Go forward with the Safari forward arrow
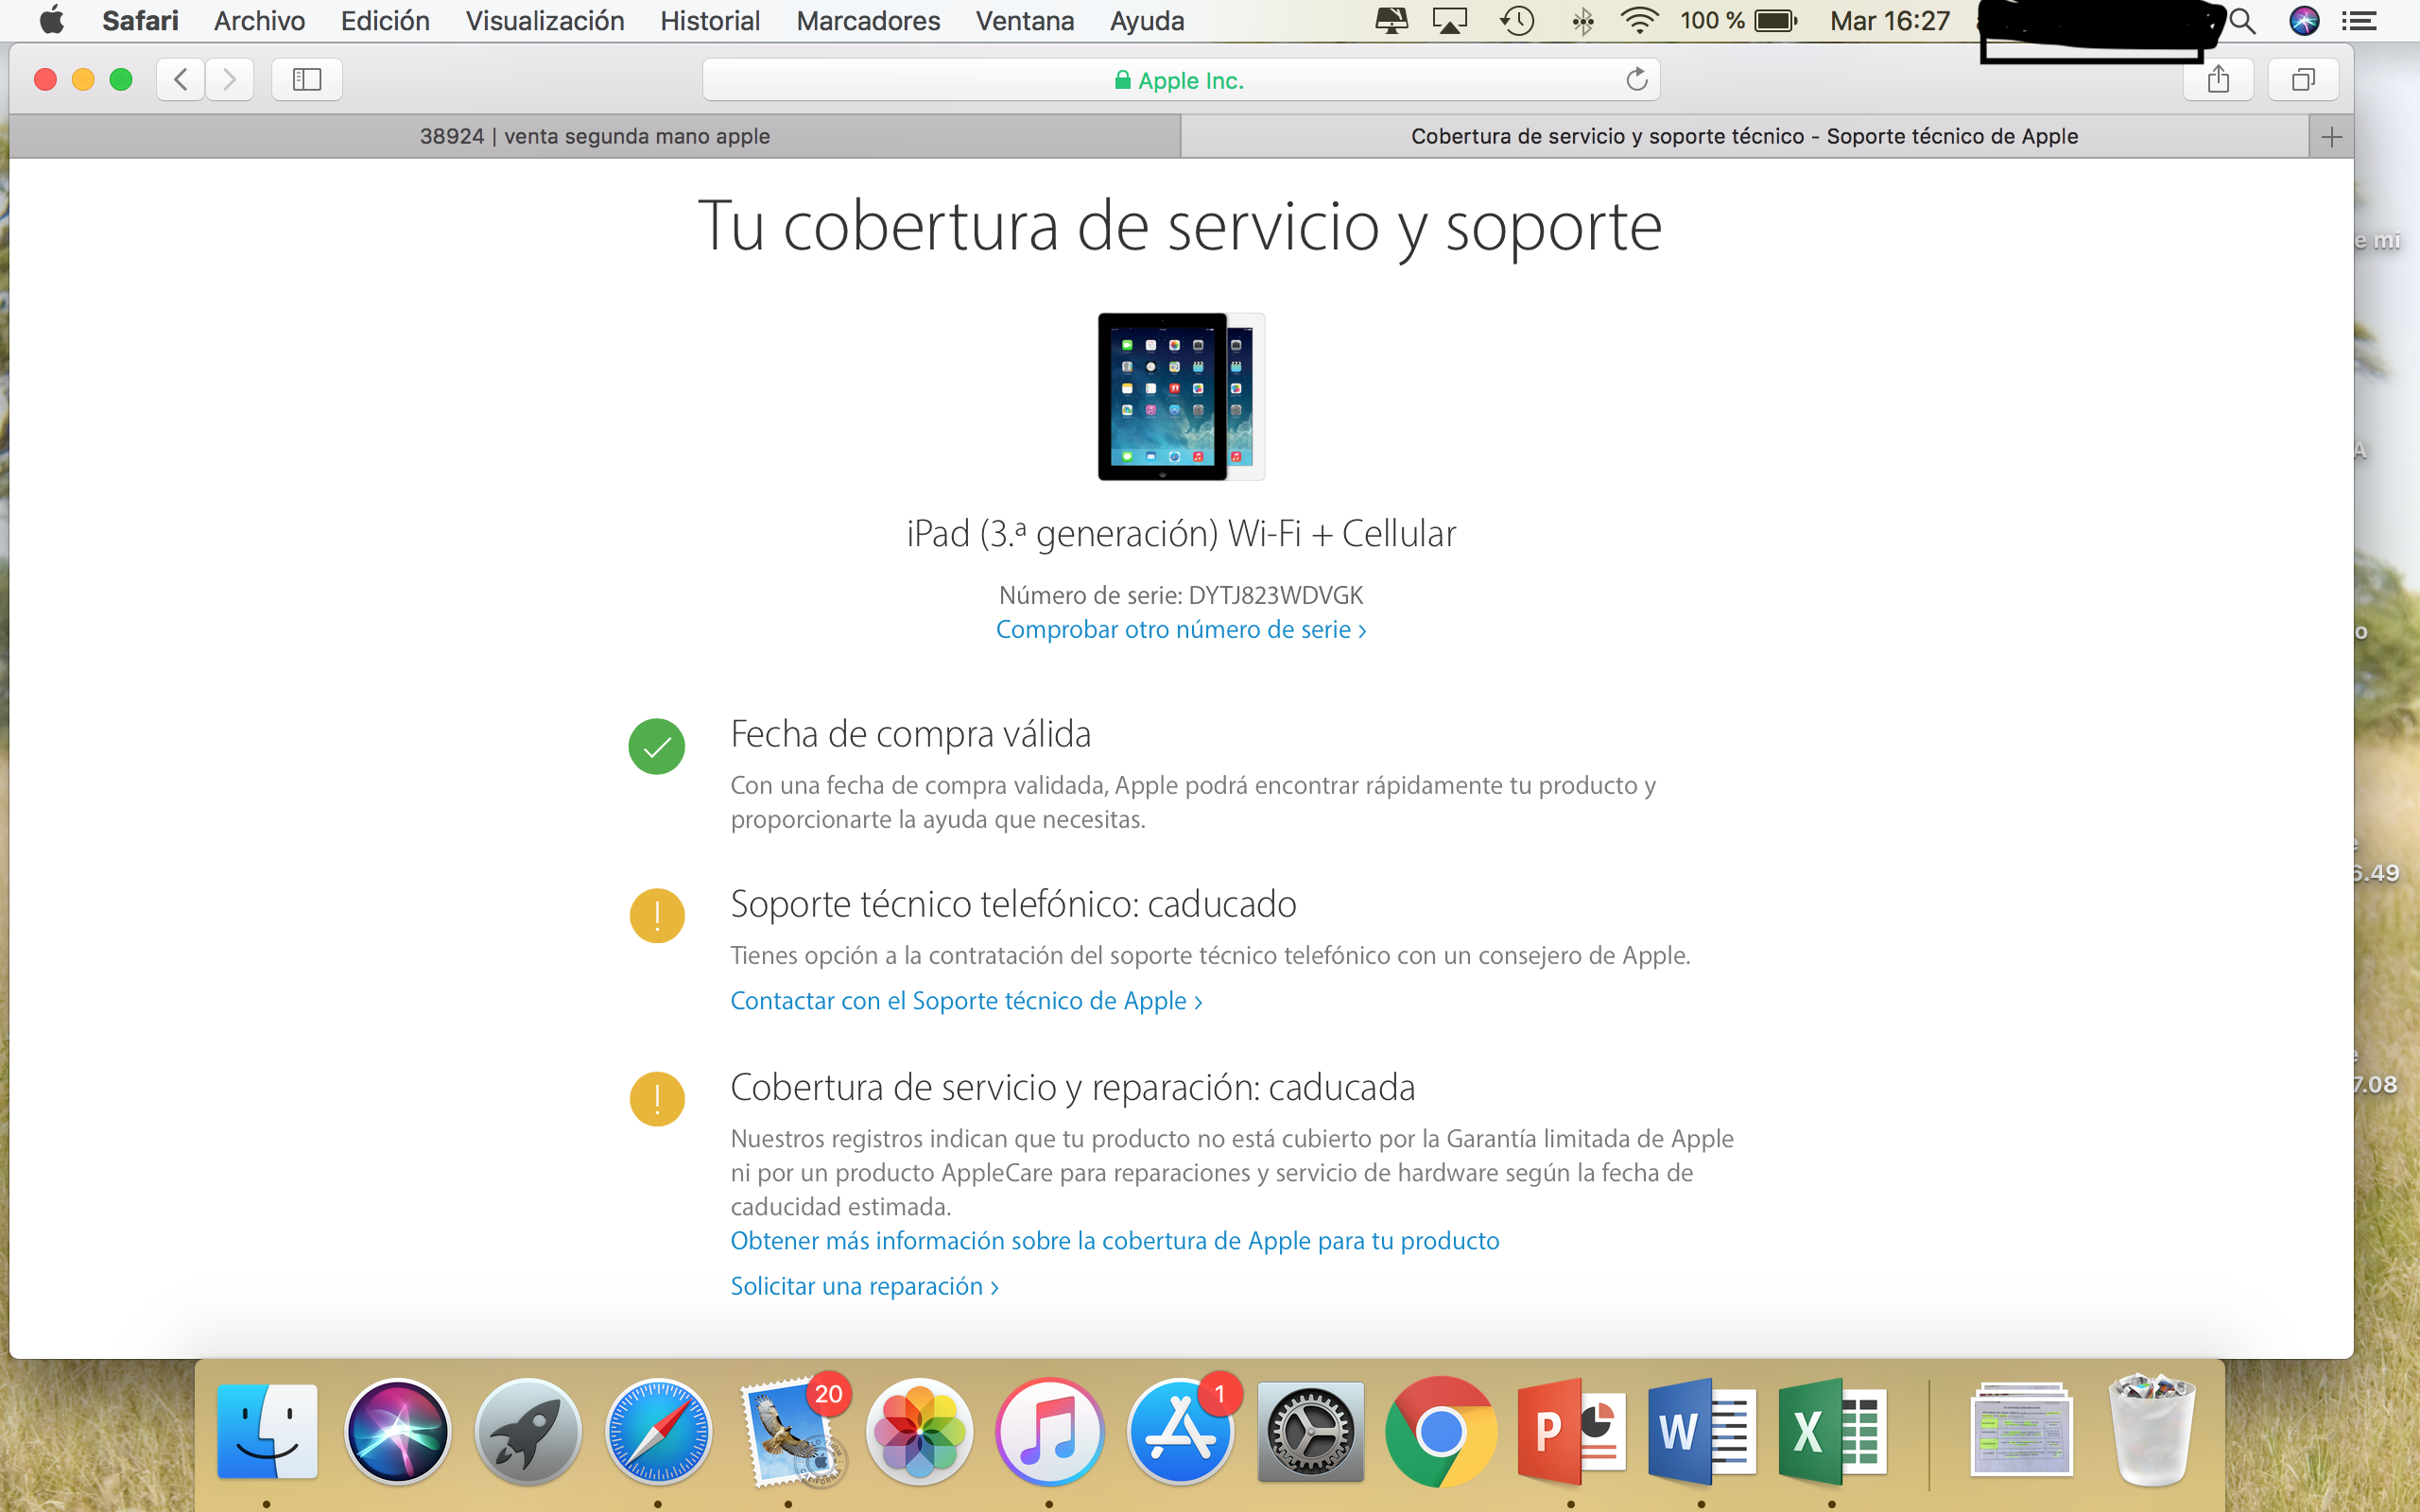The image size is (2420, 1512). 230,79
